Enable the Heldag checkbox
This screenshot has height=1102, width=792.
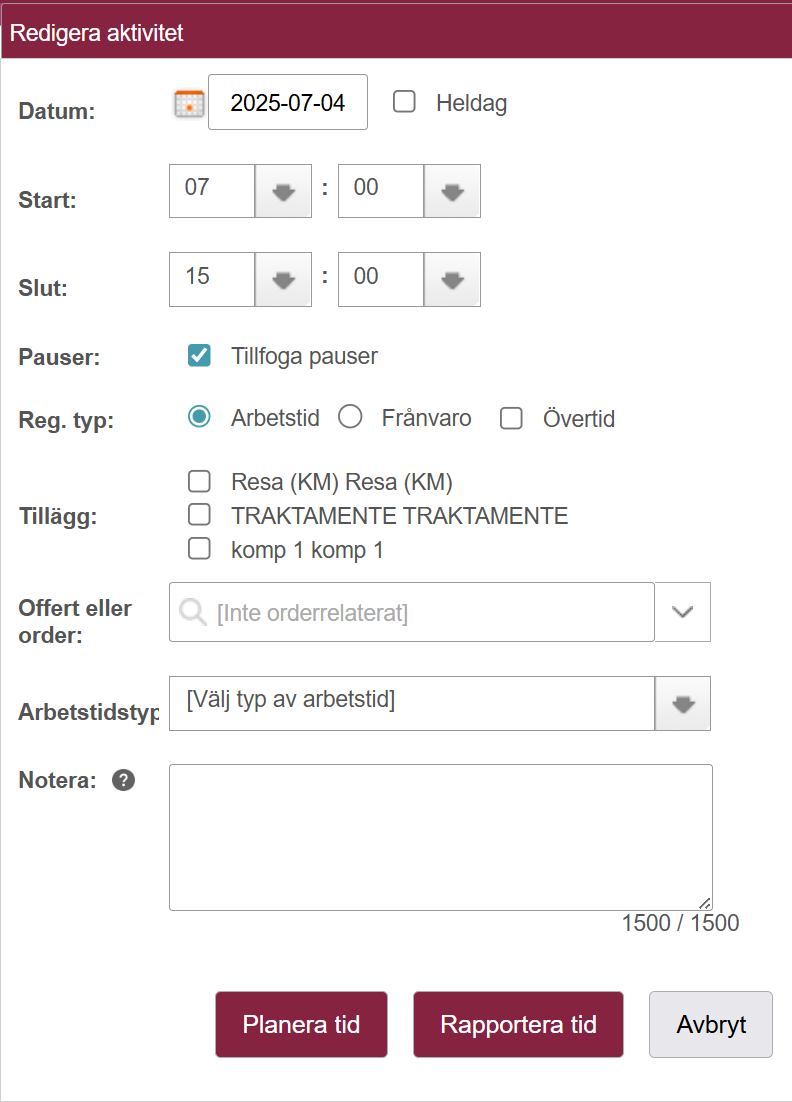[x=404, y=101]
